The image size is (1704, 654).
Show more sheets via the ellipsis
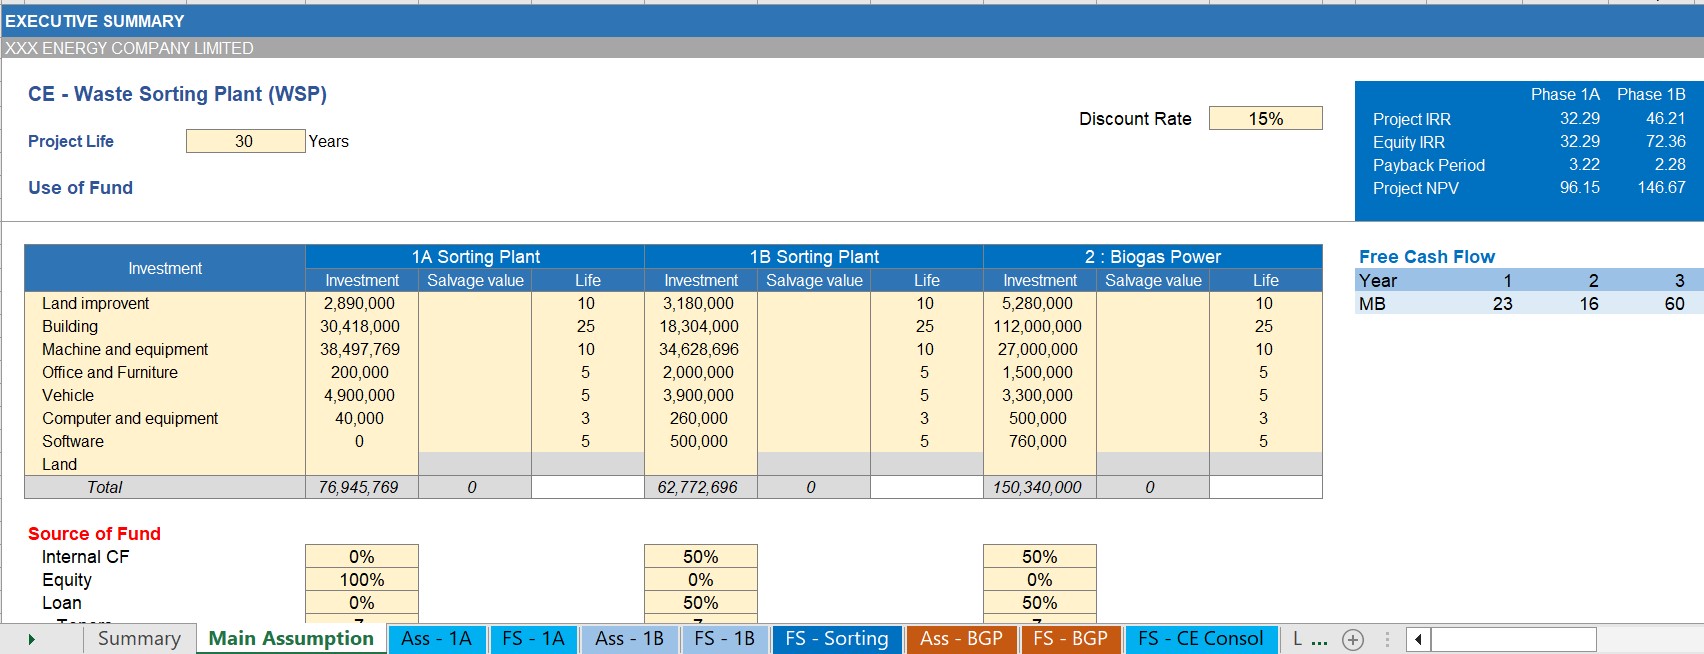(1319, 640)
